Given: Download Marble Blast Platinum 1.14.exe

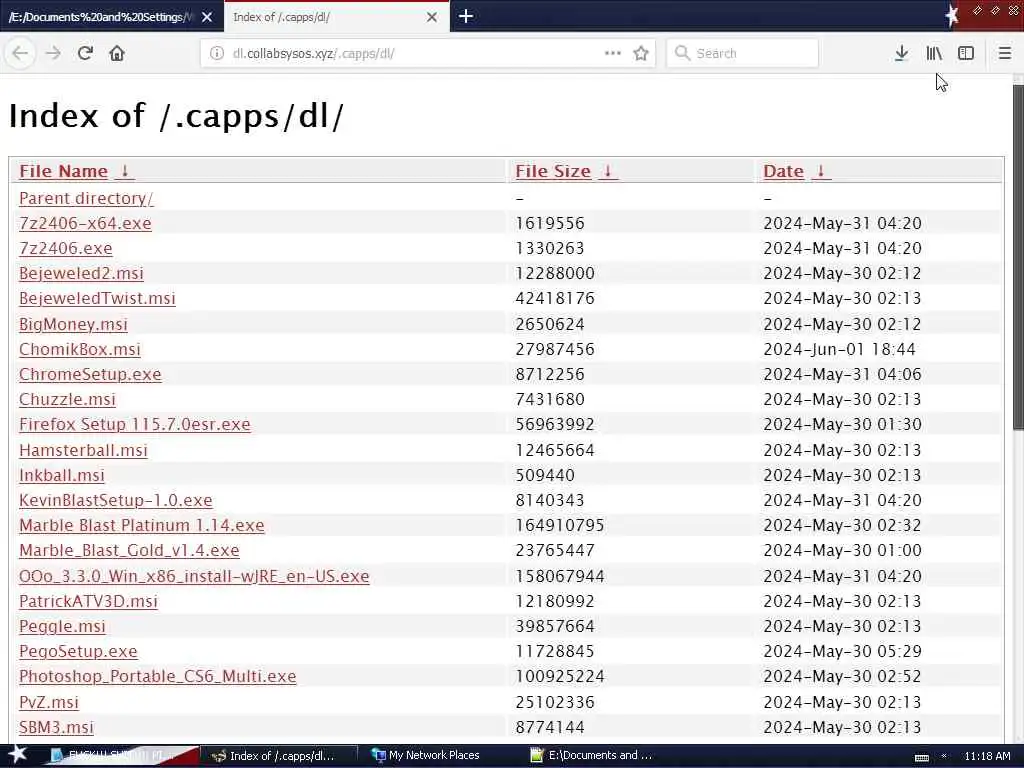Looking at the screenshot, I should (142, 525).
